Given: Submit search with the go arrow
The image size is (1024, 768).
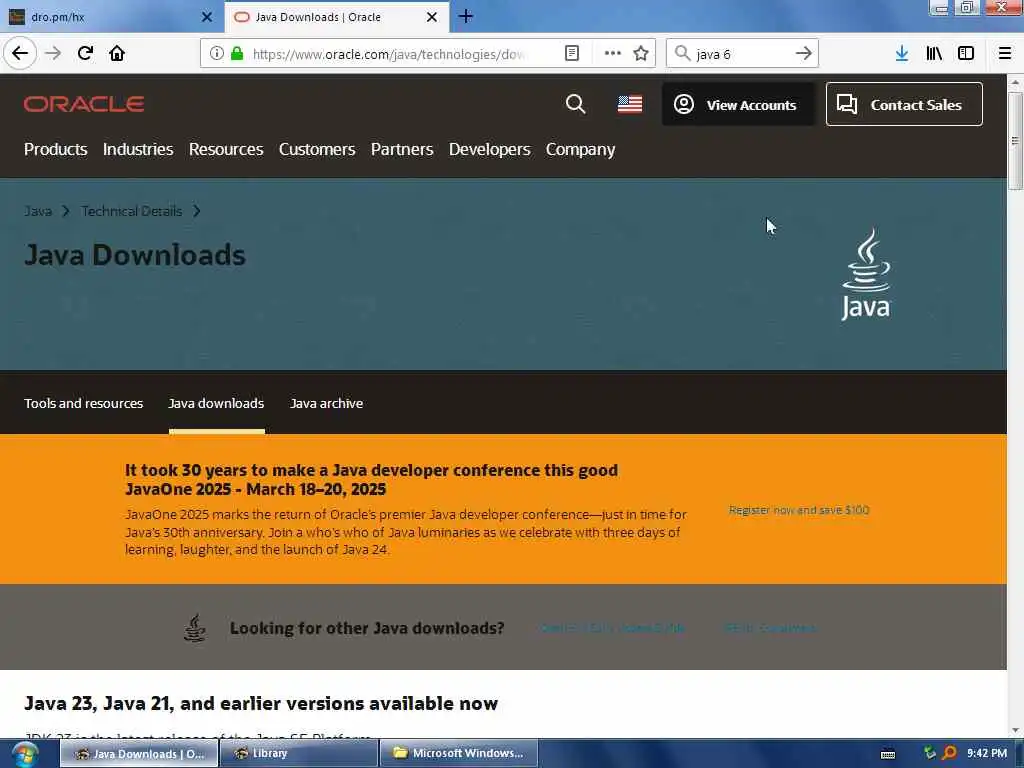Looking at the screenshot, I should coord(804,54).
